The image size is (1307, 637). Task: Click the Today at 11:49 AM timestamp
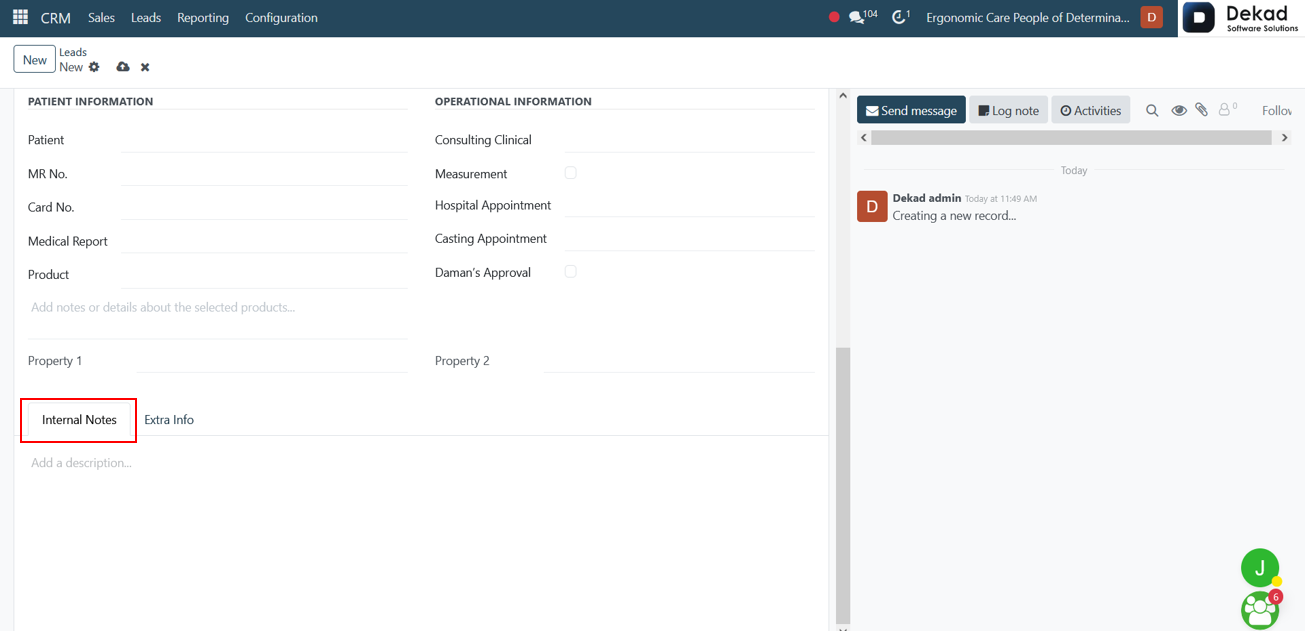pos(1001,199)
